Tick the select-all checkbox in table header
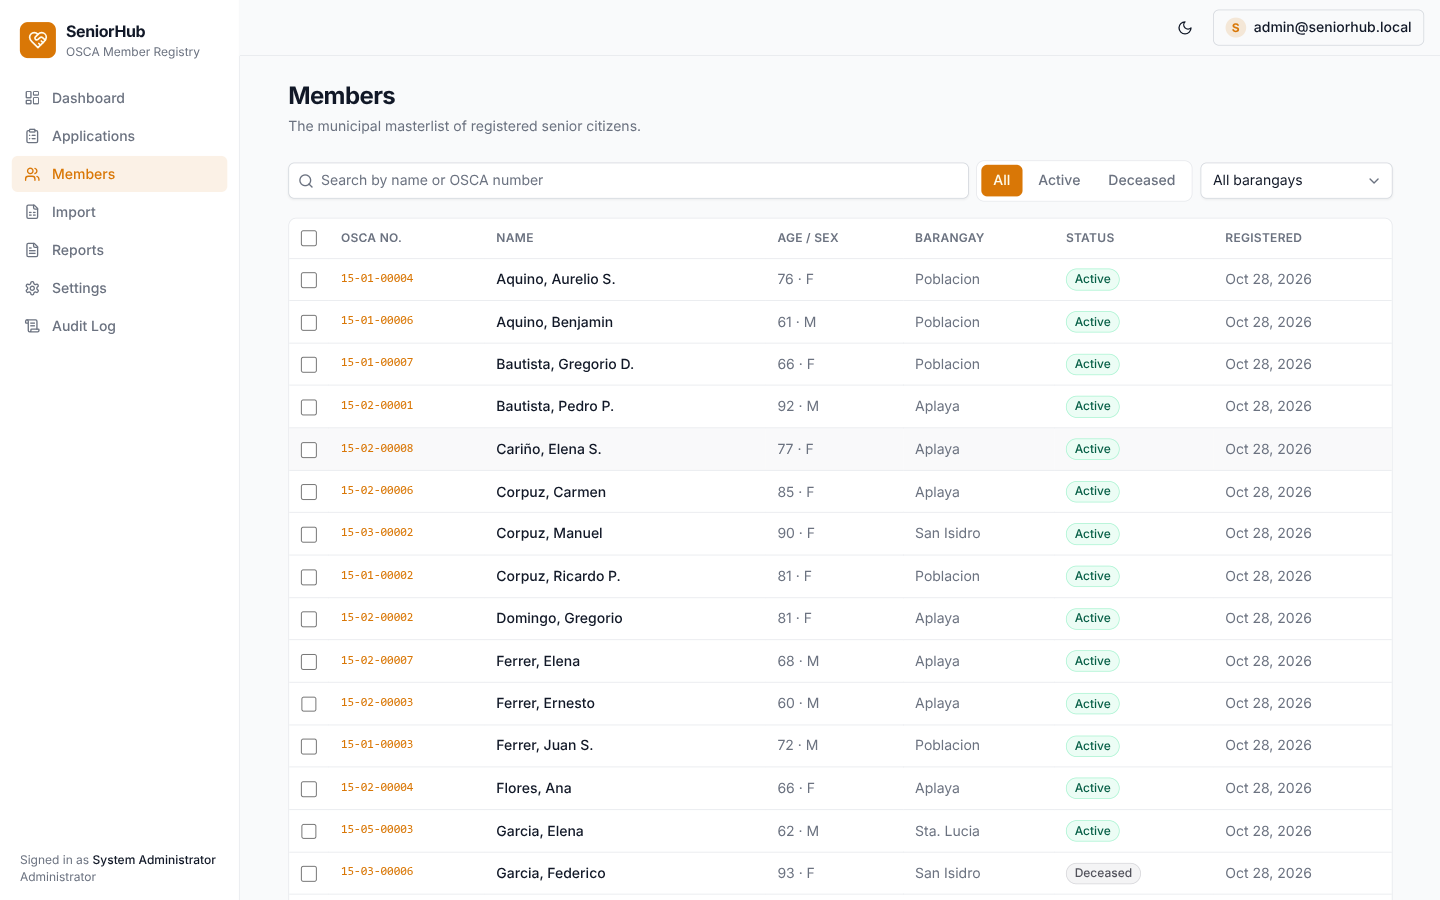The image size is (1440, 900). 309,238
